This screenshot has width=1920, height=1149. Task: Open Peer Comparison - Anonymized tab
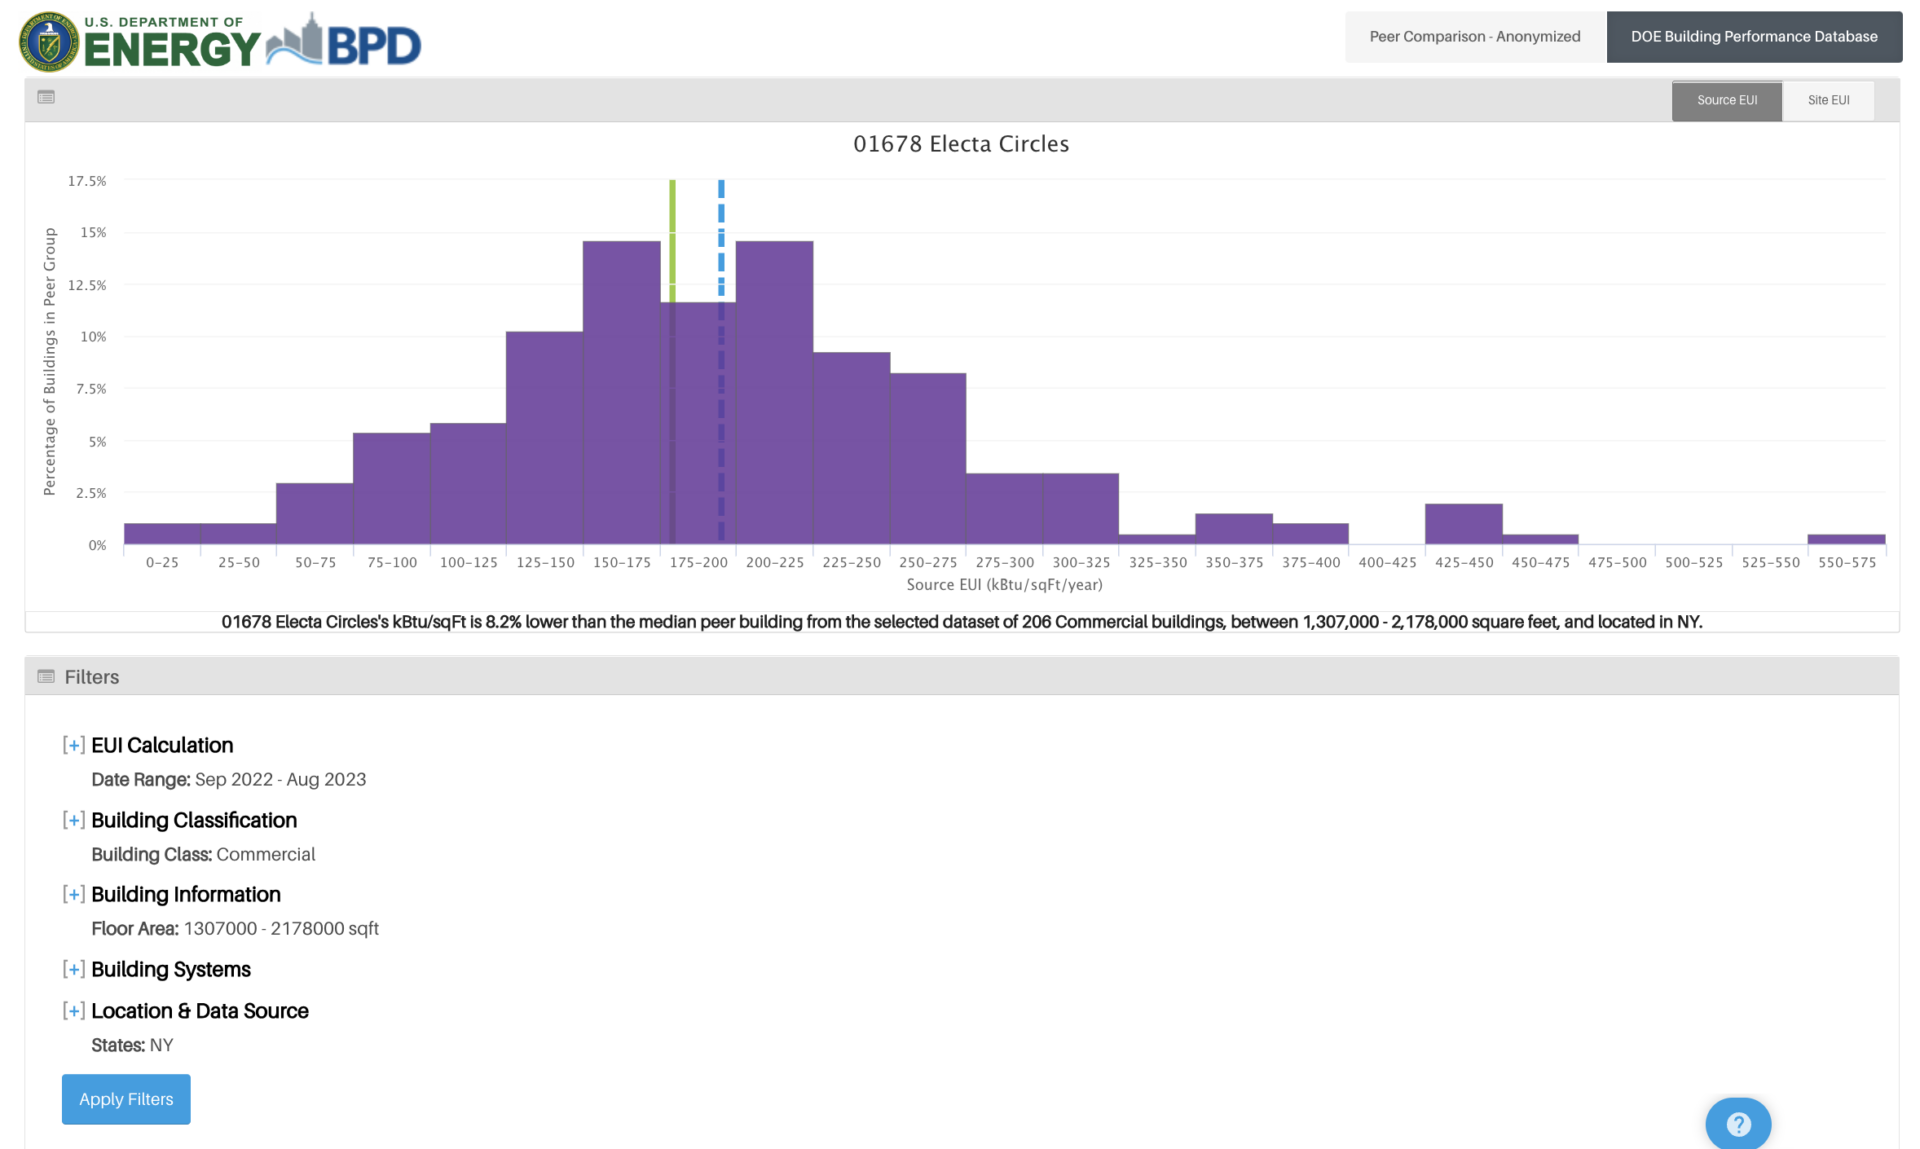click(1474, 37)
